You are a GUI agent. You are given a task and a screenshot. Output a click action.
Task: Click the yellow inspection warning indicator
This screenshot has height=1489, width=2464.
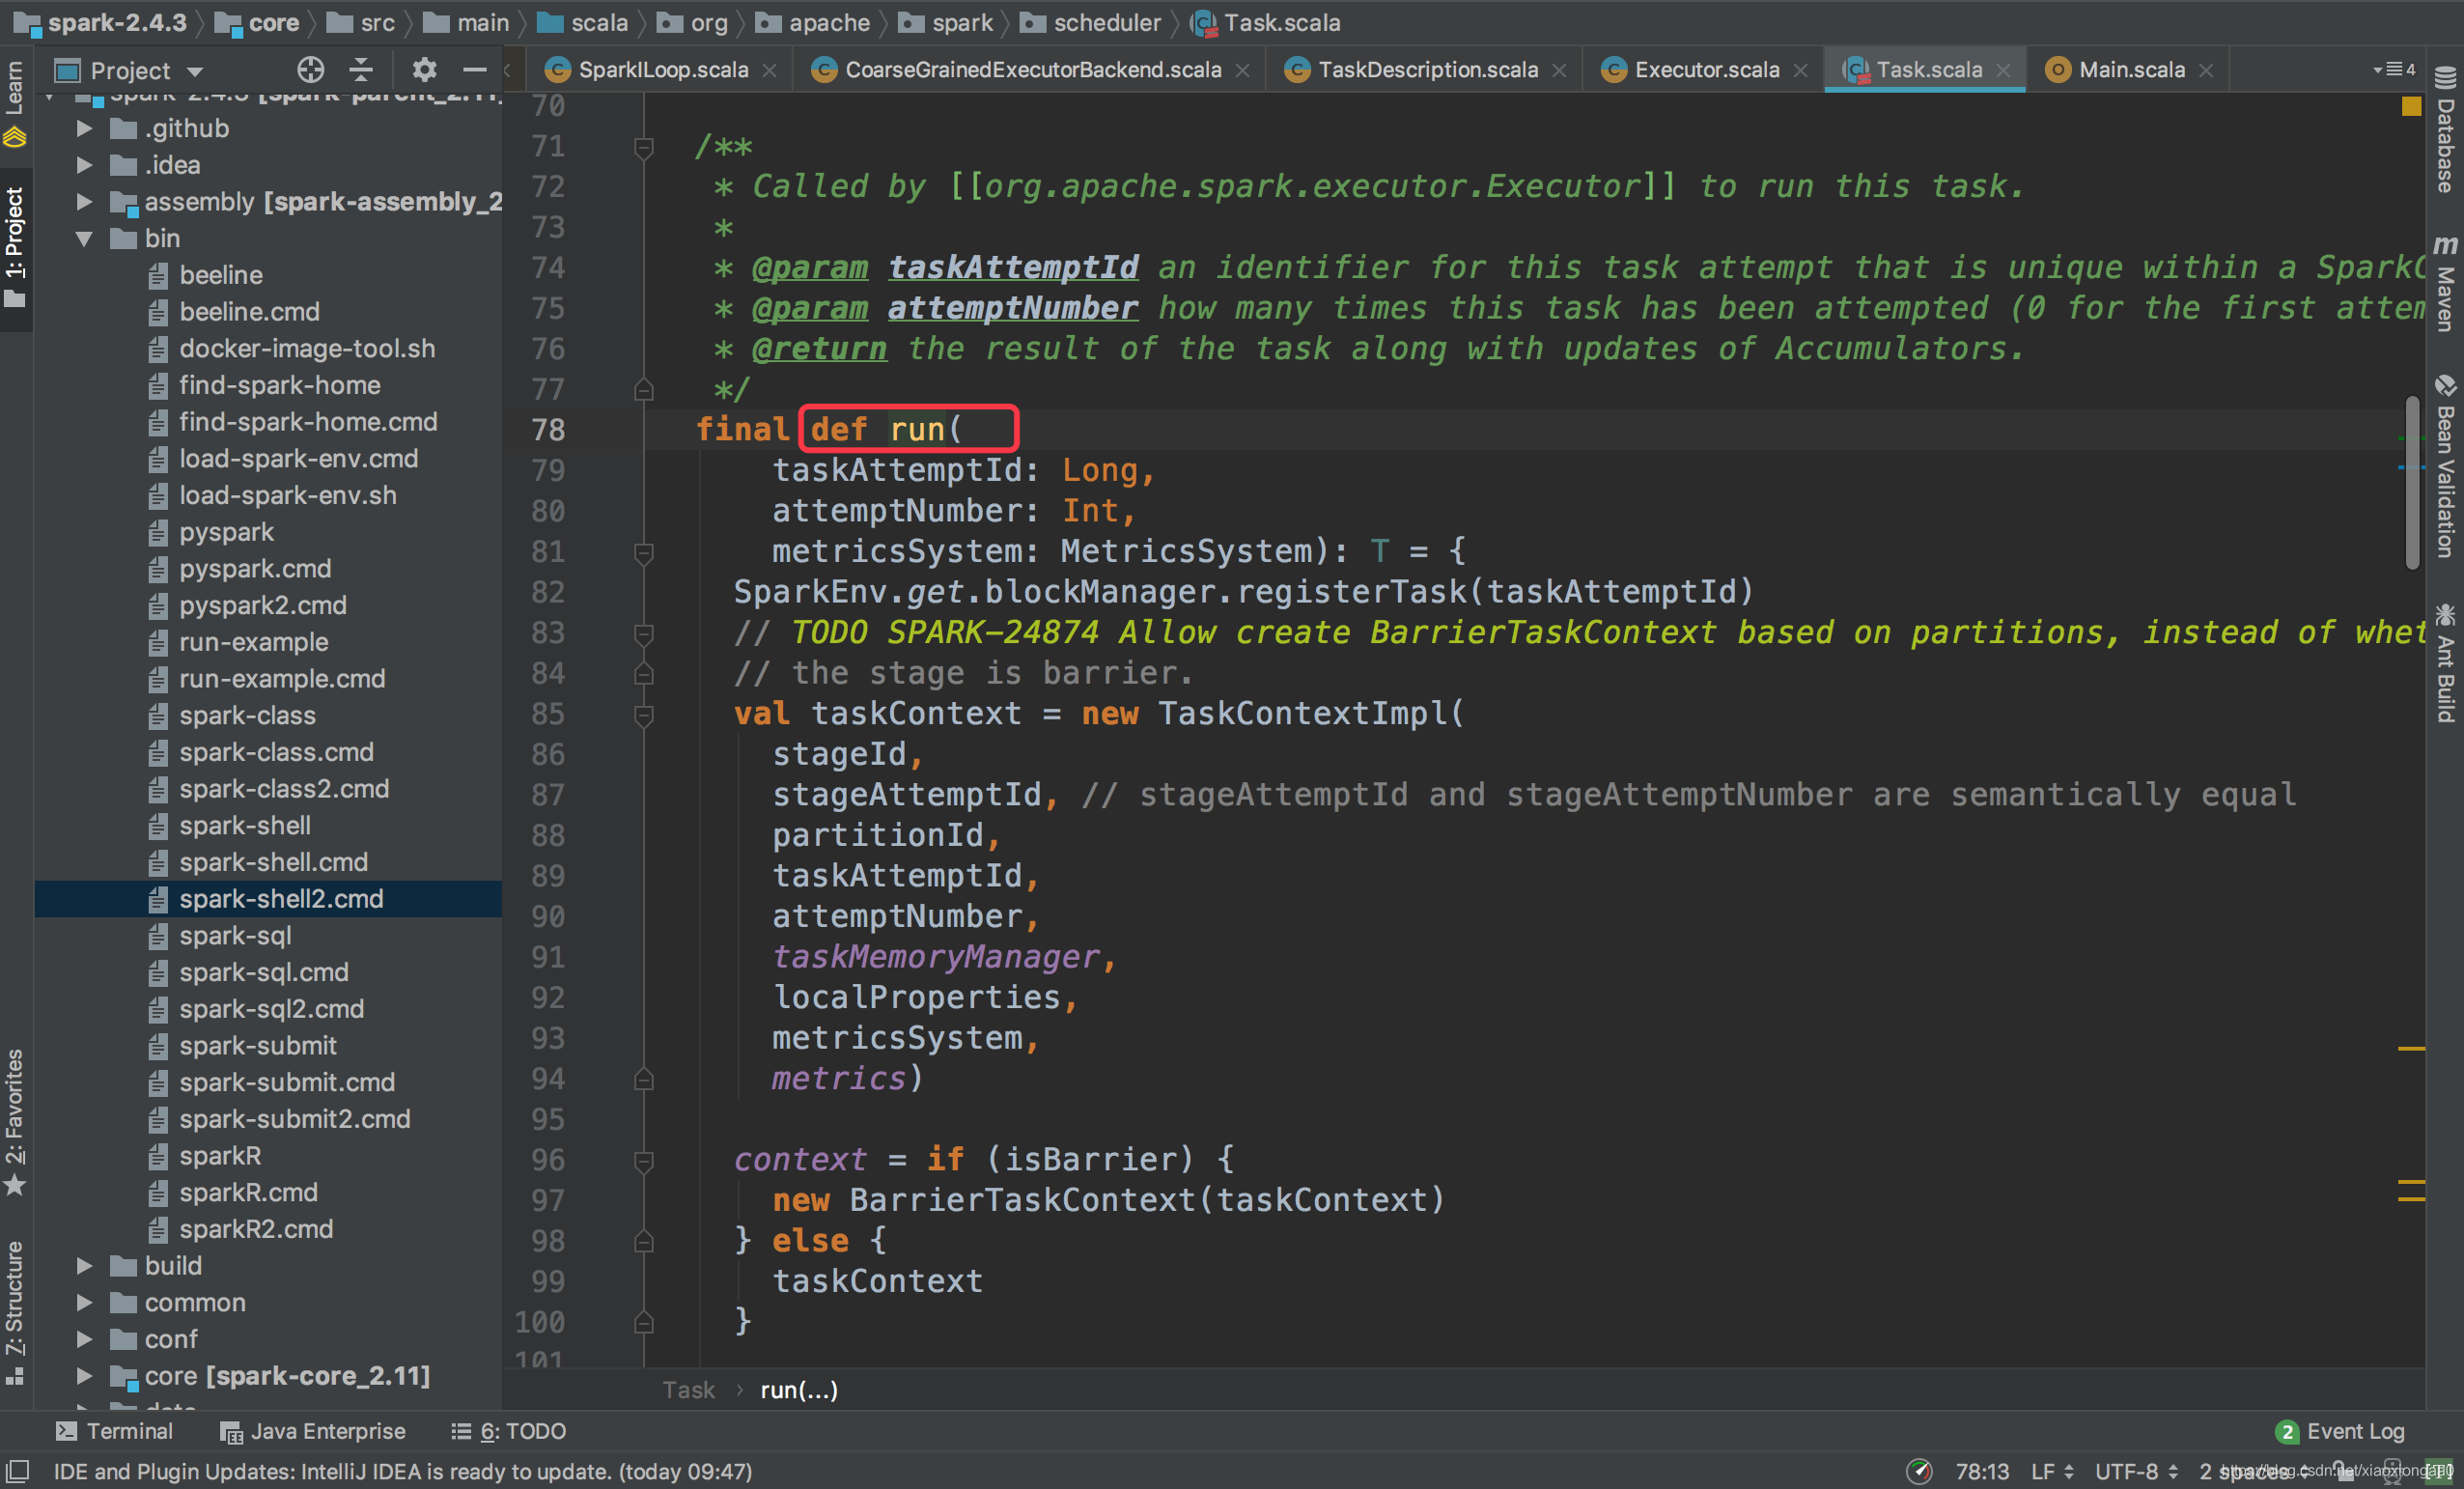pyautogui.click(x=2411, y=106)
